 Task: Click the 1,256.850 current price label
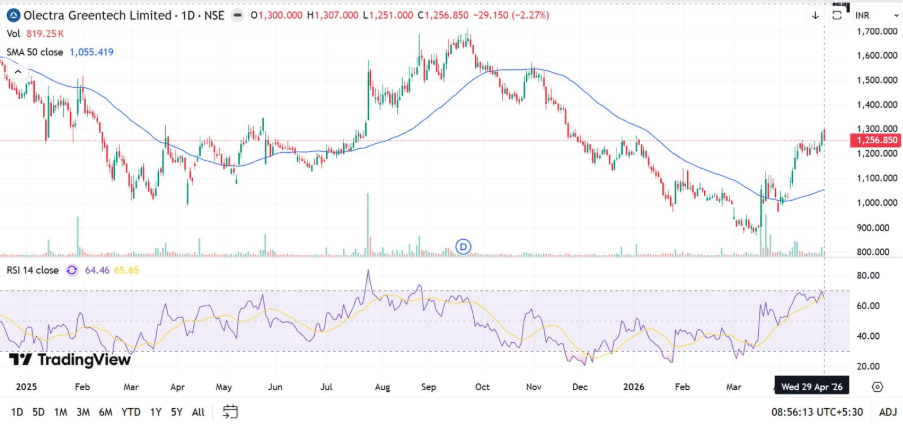coord(875,141)
